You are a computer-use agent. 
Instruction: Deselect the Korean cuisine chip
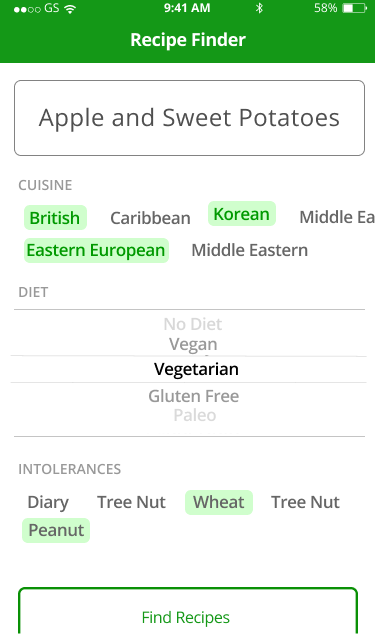242,214
